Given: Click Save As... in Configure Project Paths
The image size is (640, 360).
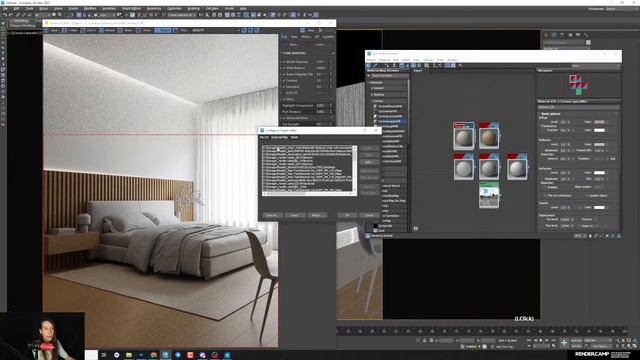Looking at the screenshot, I should [x=273, y=215].
